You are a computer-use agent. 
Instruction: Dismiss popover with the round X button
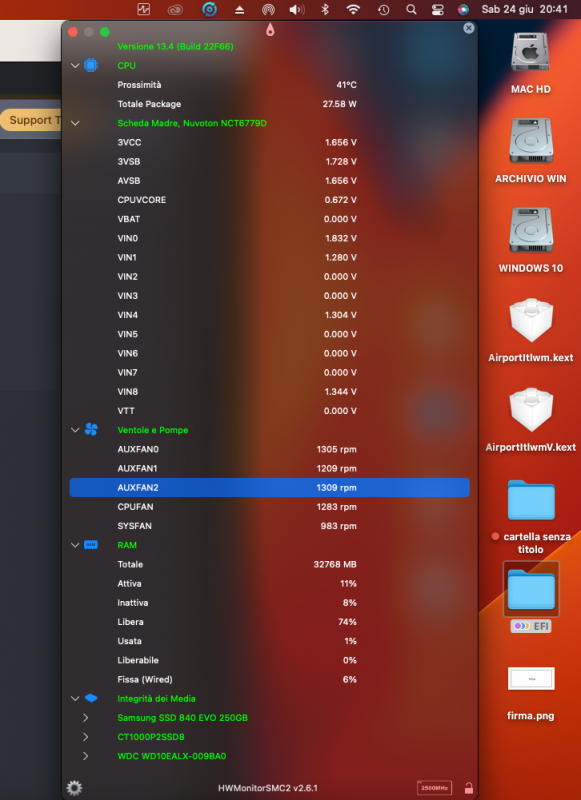[x=469, y=28]
